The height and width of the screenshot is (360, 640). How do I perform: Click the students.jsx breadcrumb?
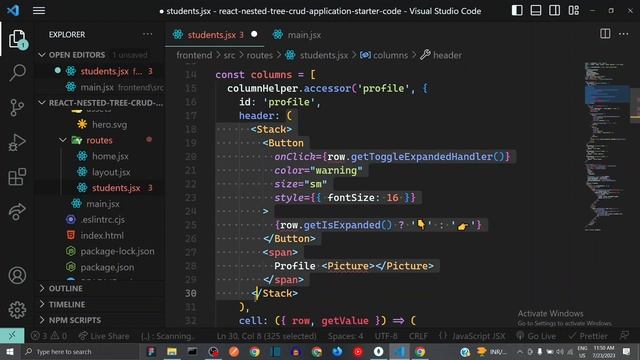(x=317, y=55)
